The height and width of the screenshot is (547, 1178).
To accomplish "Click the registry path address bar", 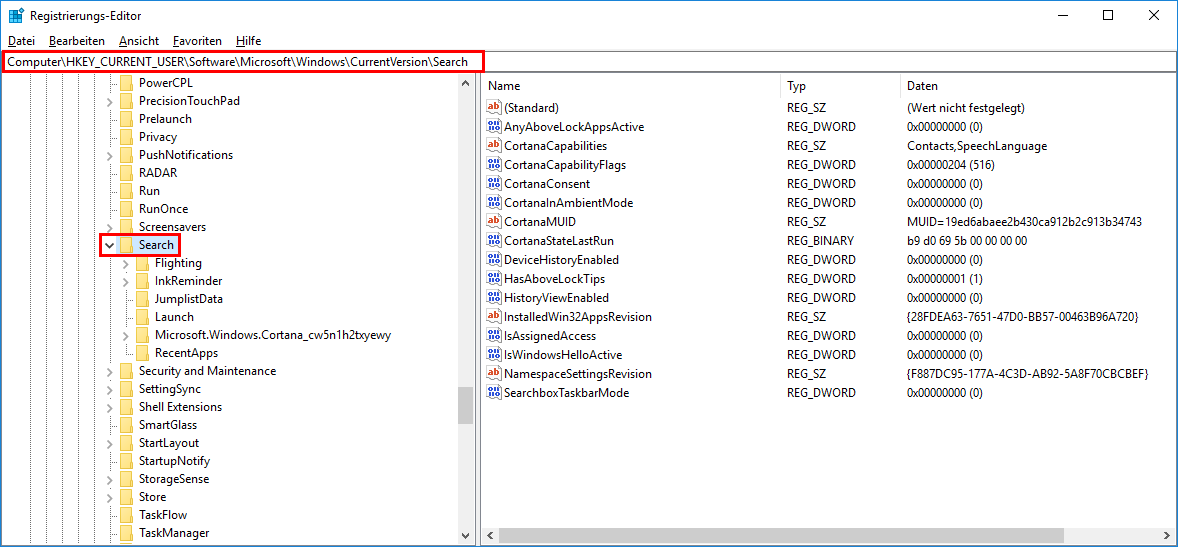I will (x=589, y=62).
